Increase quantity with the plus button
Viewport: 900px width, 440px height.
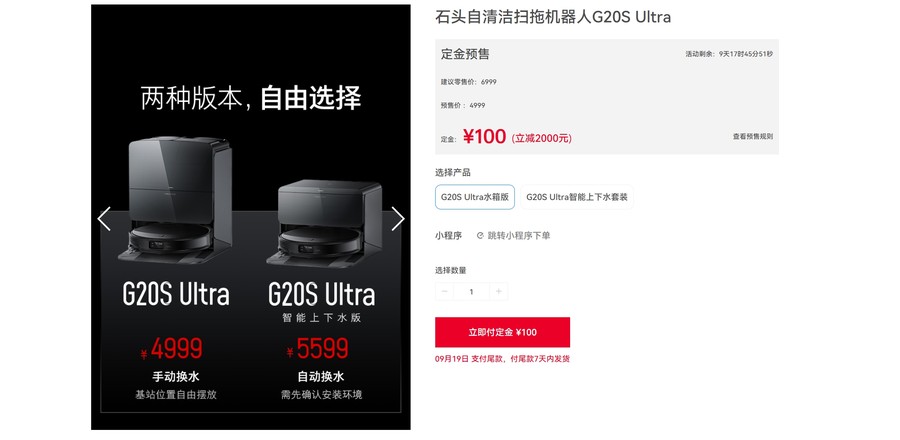tap(498, 291)
